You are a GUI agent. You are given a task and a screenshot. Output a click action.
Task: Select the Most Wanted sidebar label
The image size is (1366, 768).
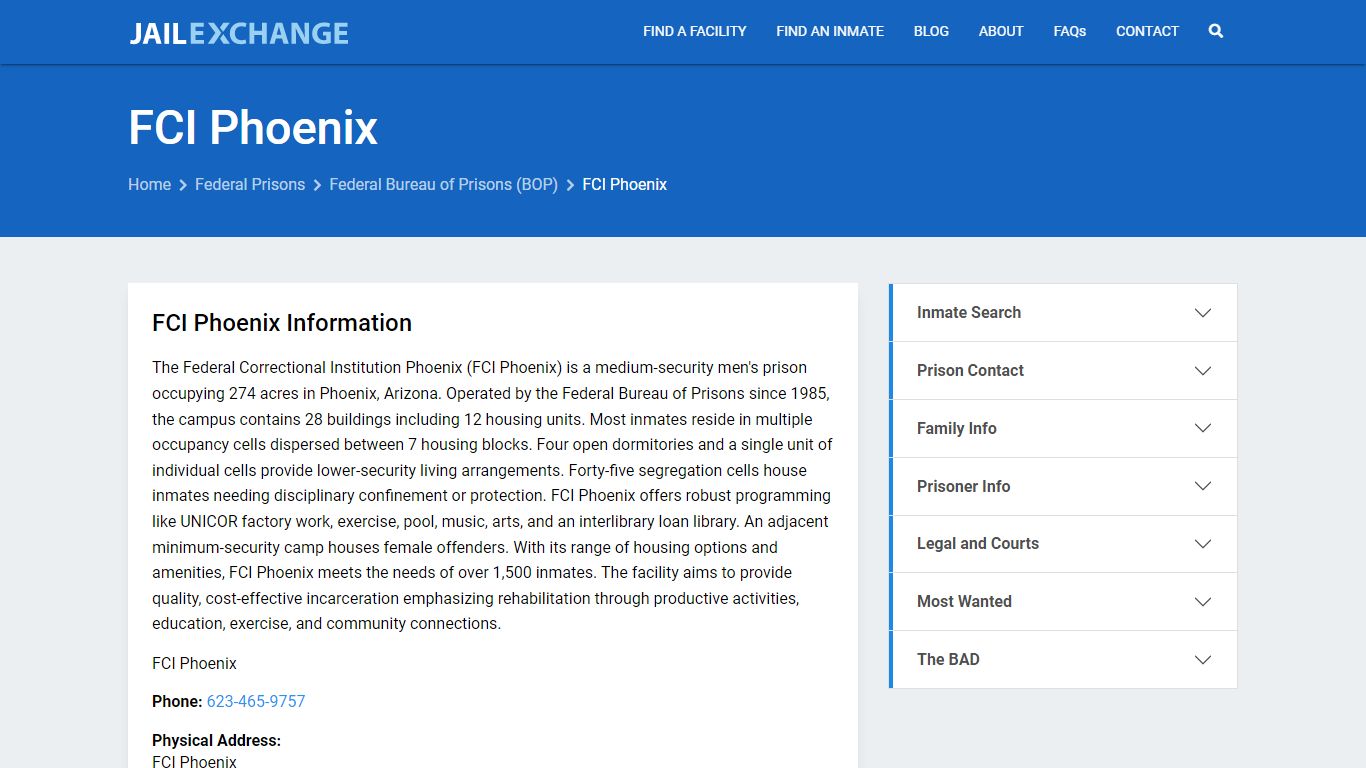[x=964, y=601]
